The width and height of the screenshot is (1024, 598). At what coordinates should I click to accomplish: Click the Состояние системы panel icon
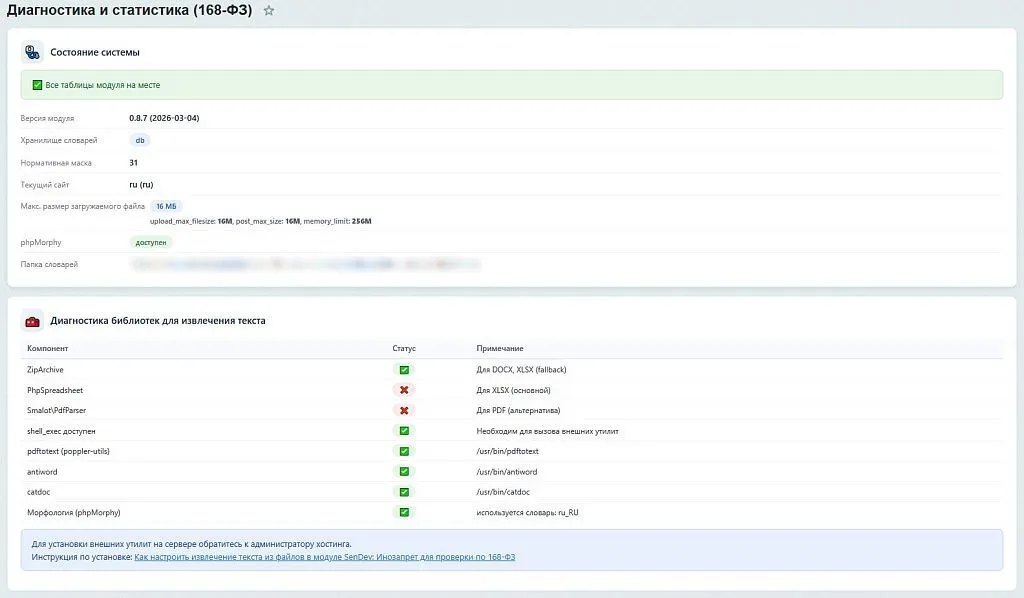30,51
